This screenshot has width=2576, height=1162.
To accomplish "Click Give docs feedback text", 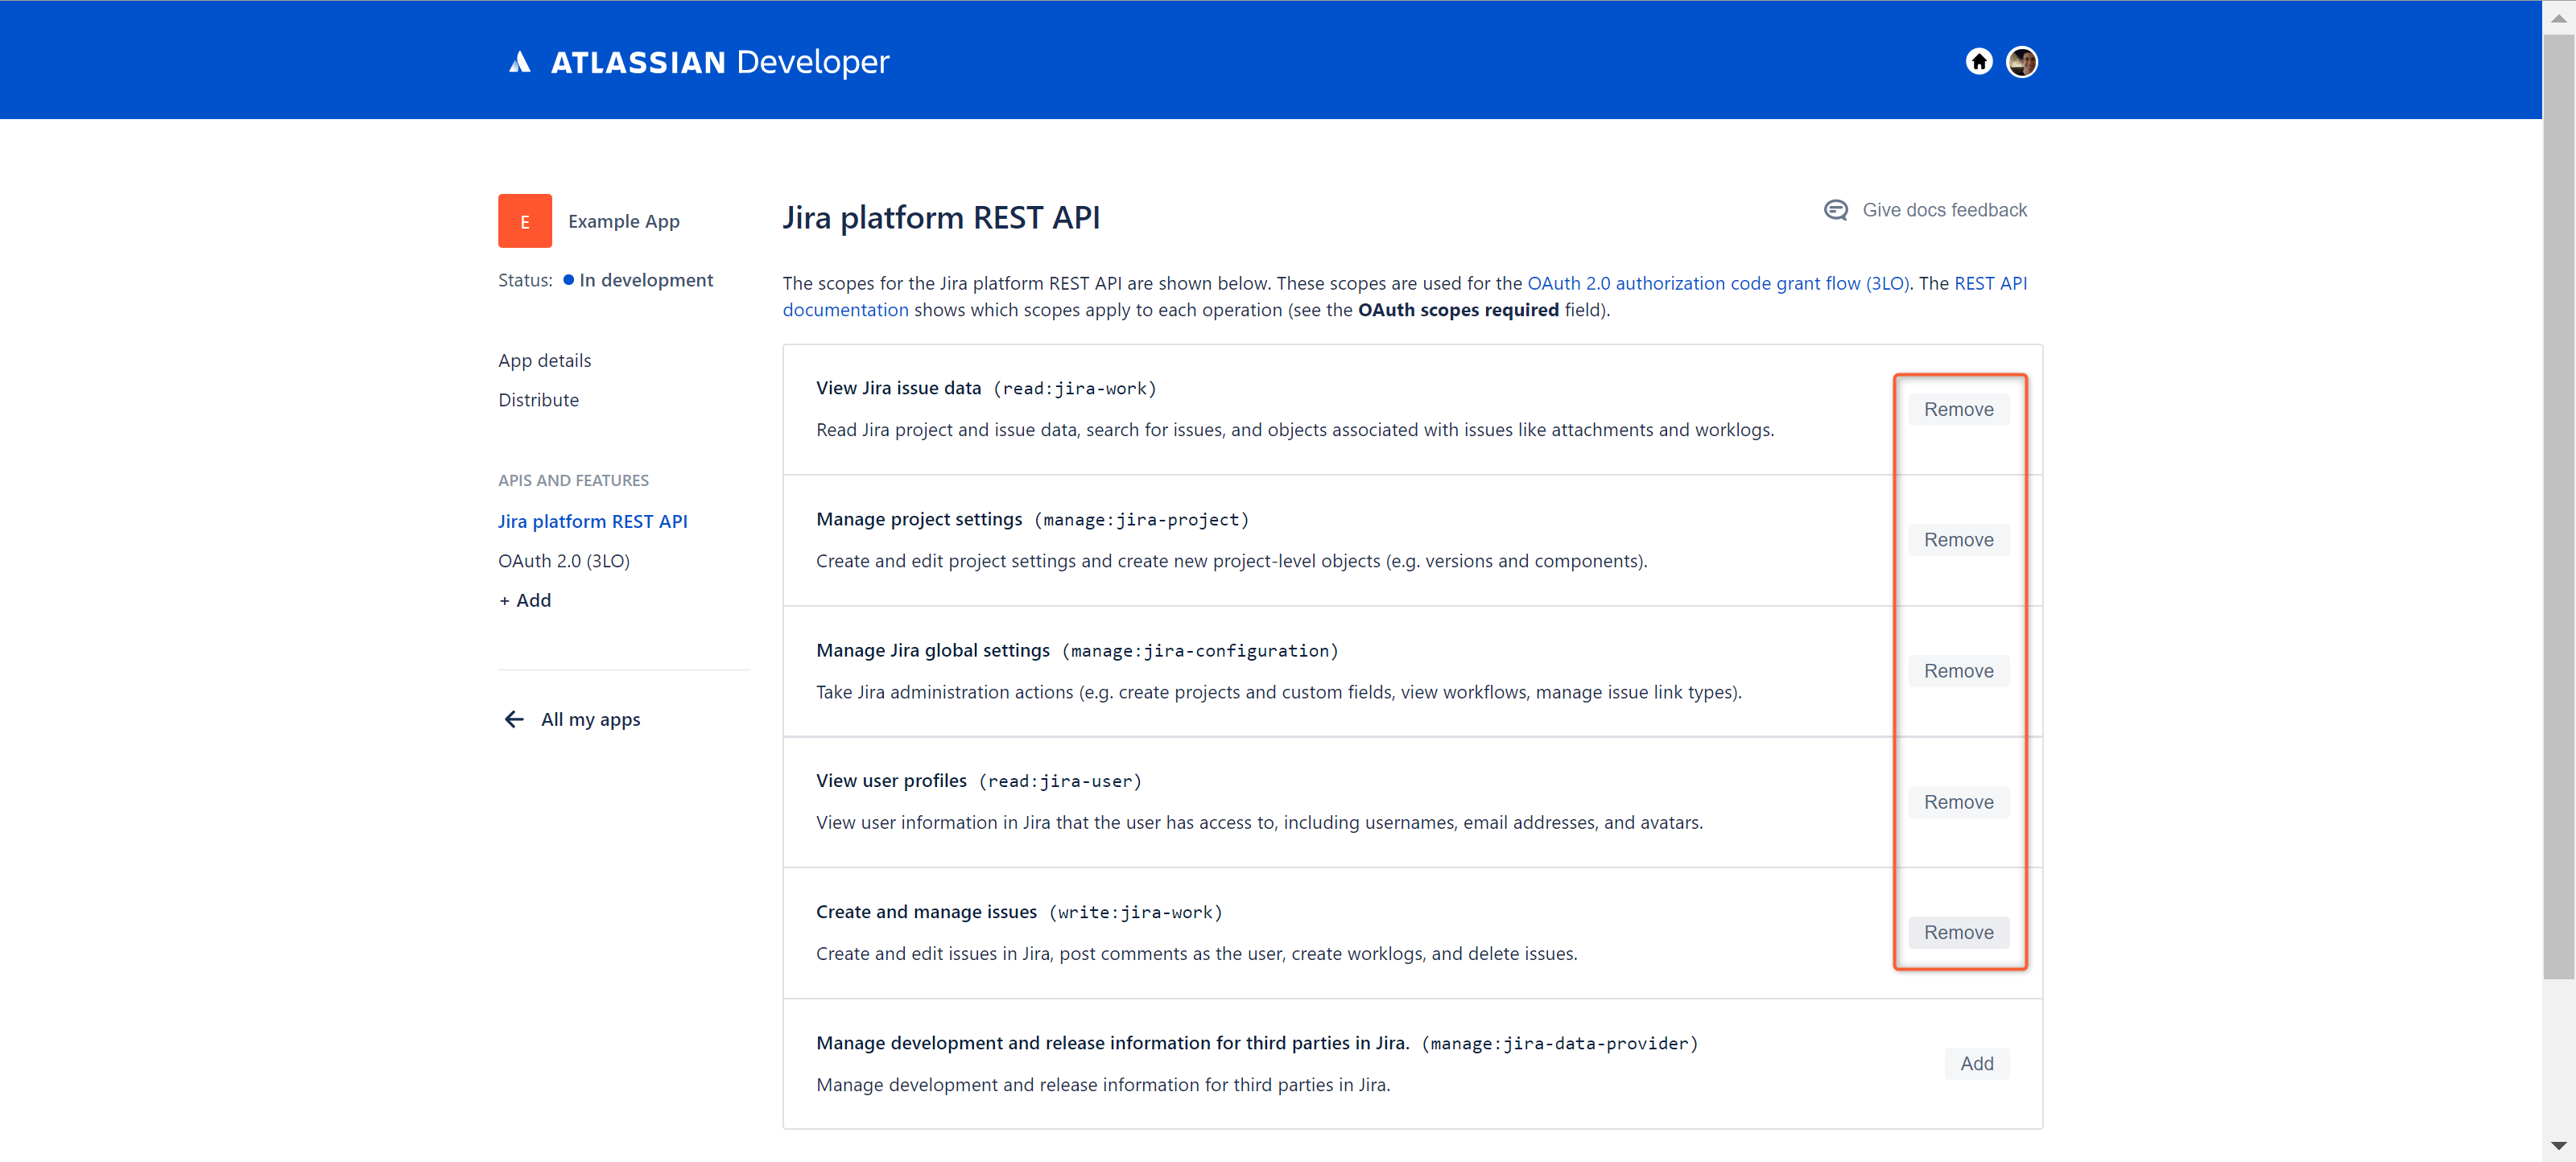I will click(1944, 210).
